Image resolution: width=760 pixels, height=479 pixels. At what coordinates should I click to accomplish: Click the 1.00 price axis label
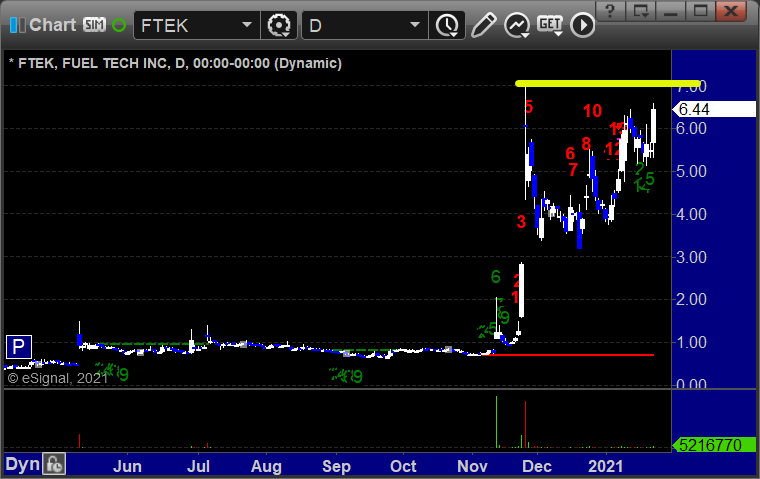691,342
